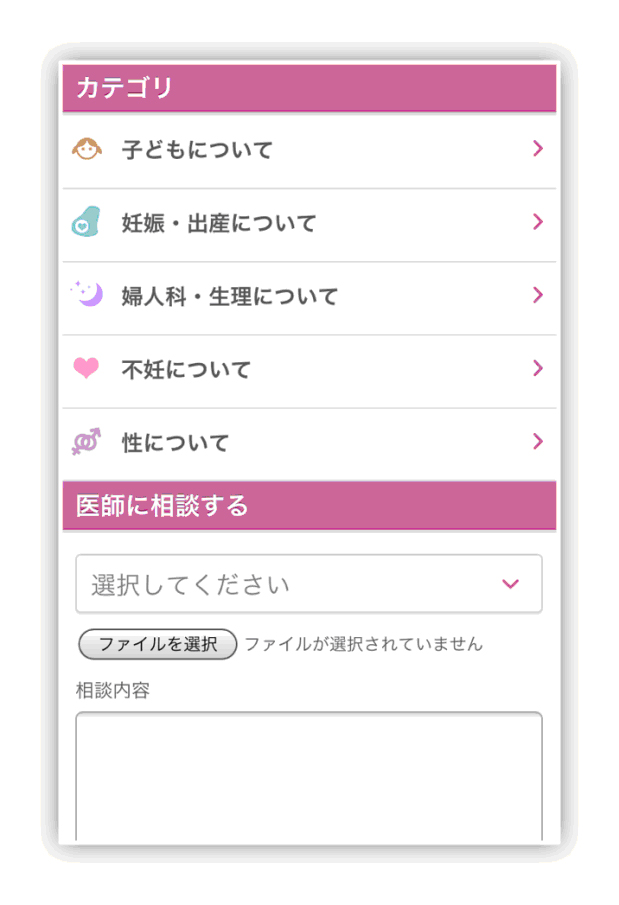This screenshot has height=905, width=619.
Task: Click chevron beside 婦人科・生理について
Action: (x=538, y=295)
